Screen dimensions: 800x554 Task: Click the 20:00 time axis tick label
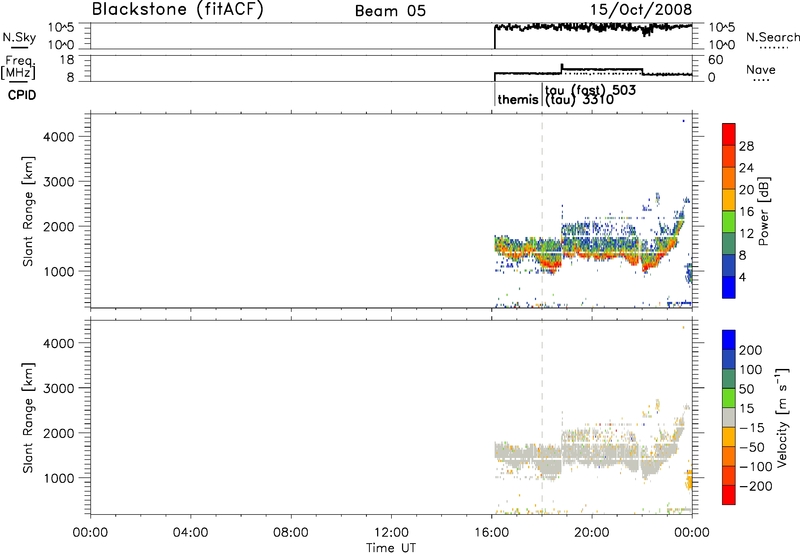[591, 533]
